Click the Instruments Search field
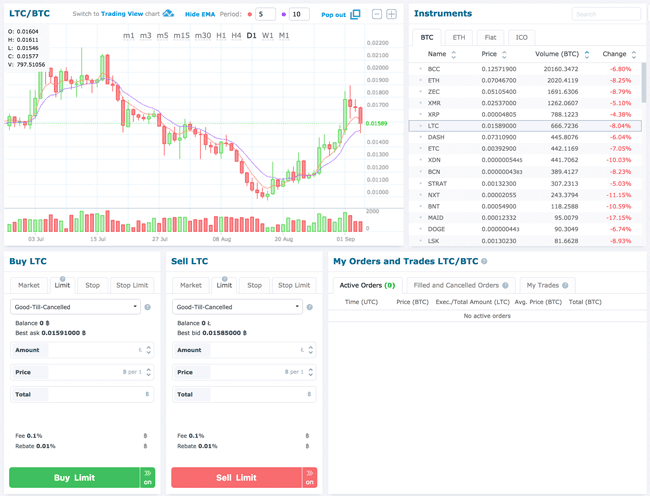The image size is (650, 496). pyautogui.click(x=606, y=14)
